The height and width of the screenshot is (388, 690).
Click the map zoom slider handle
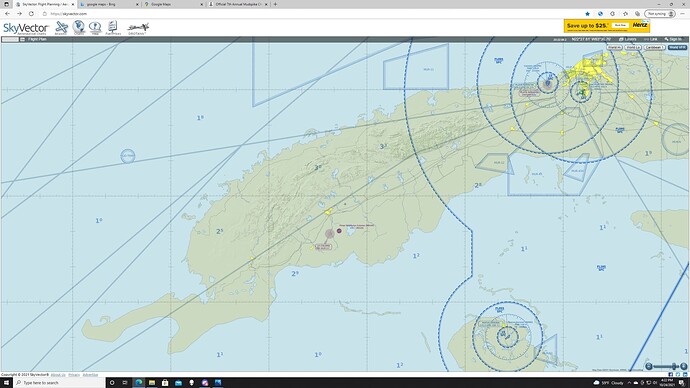[675, 366]
